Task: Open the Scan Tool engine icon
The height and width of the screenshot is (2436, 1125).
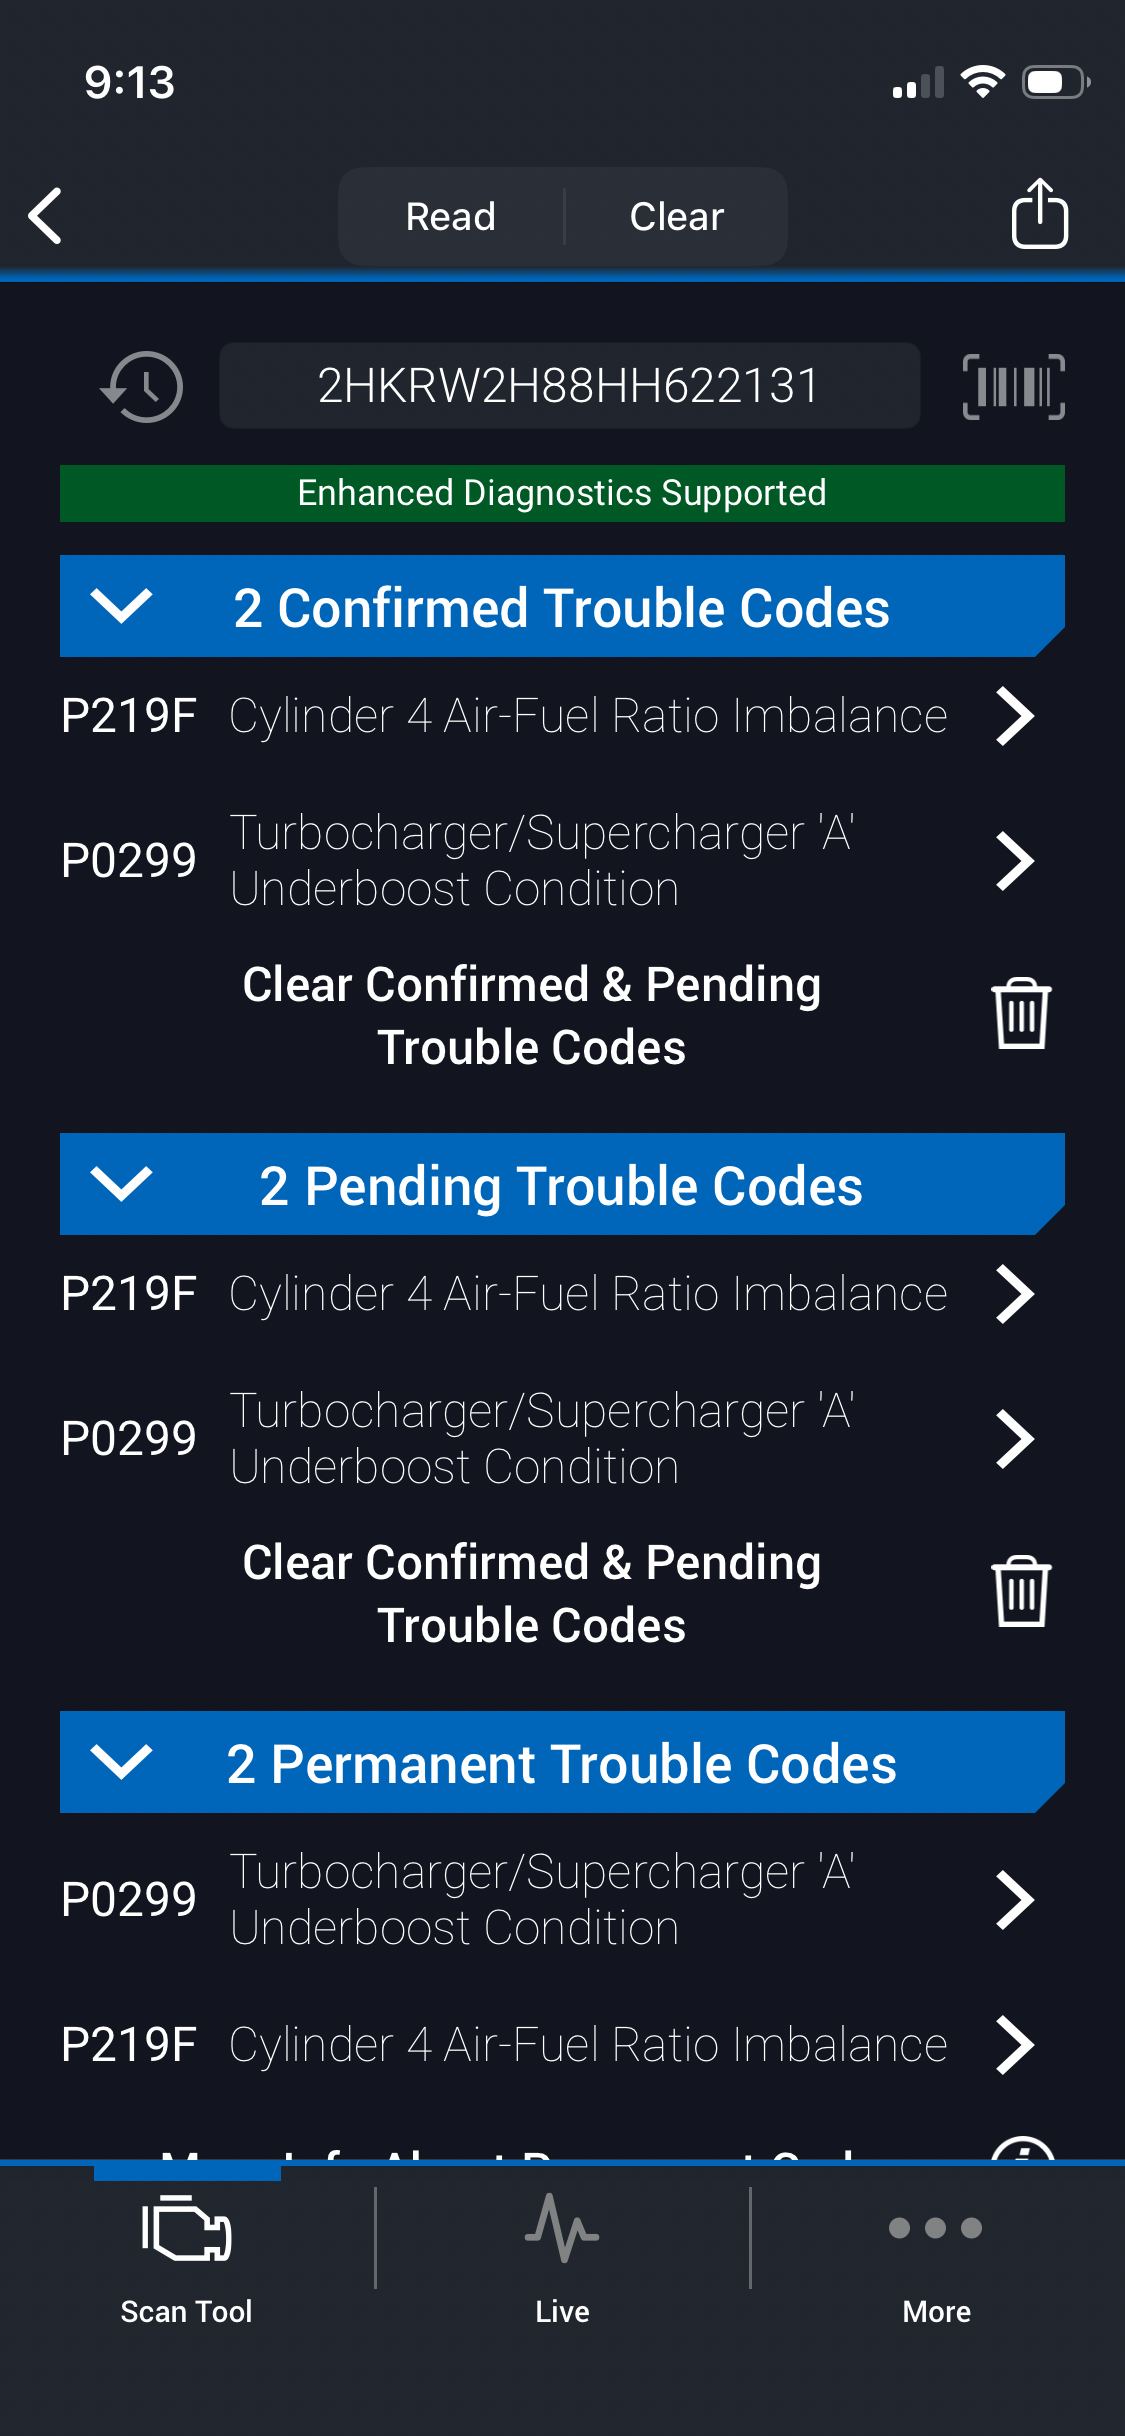Action: [187, 2229]
